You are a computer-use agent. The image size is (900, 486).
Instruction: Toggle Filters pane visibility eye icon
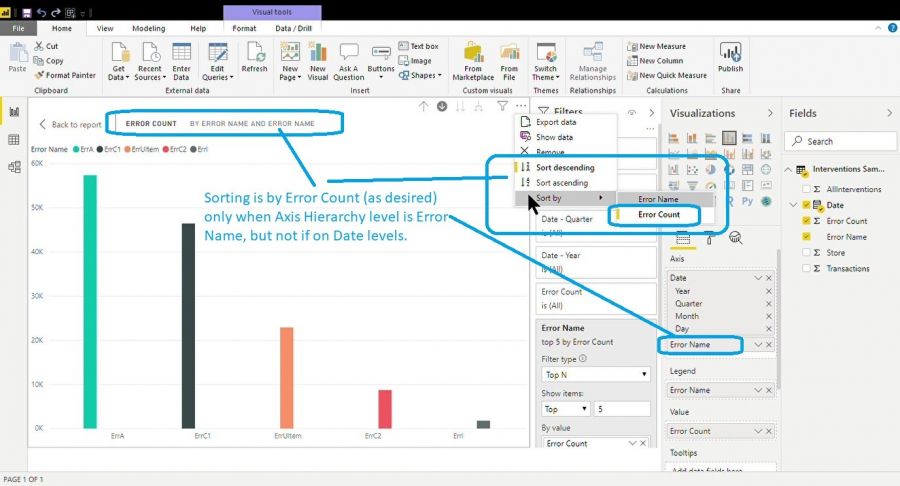click(632, 113)
